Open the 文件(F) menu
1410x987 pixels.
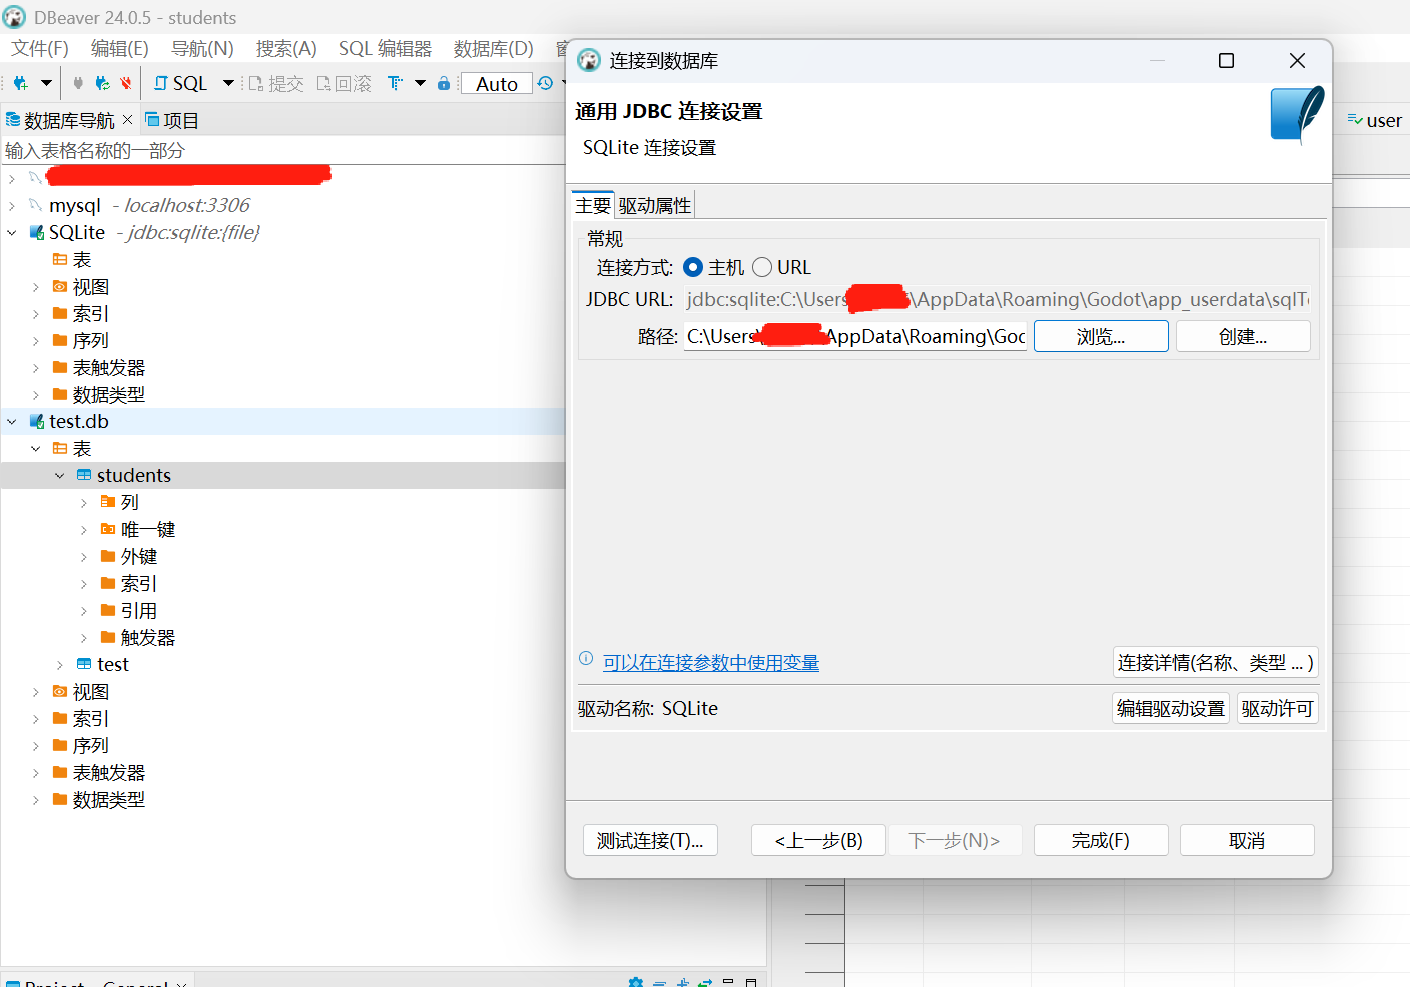pyautogui.click(x=40, y=48)
